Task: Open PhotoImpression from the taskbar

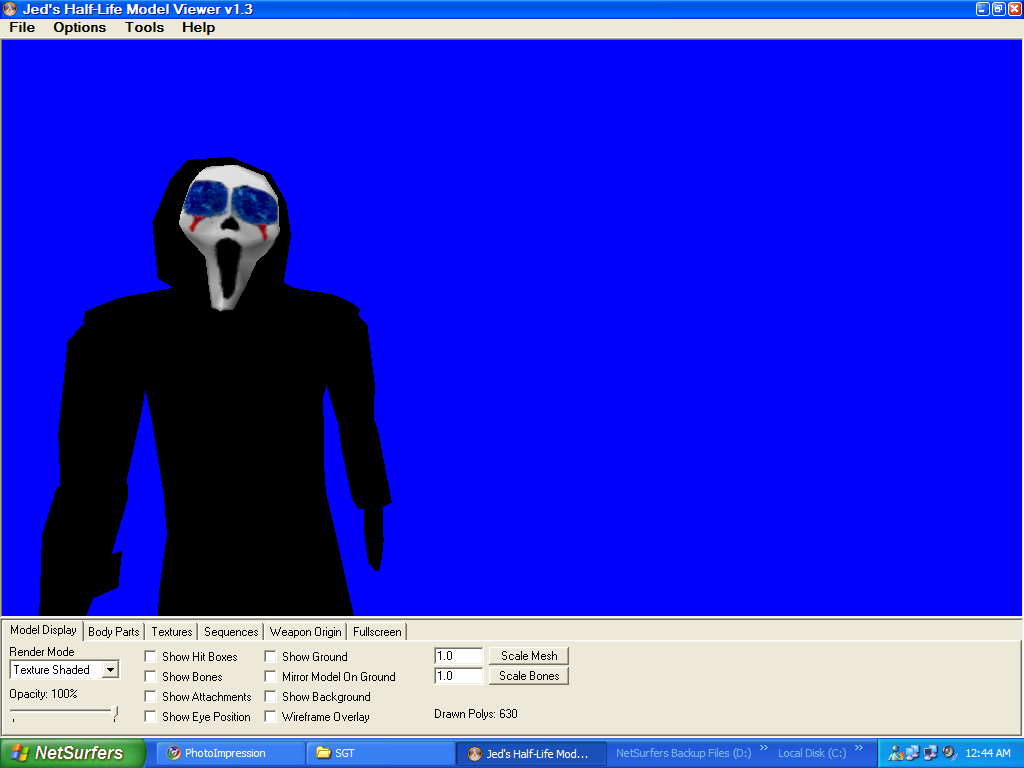Action: [x=232, y=753]
